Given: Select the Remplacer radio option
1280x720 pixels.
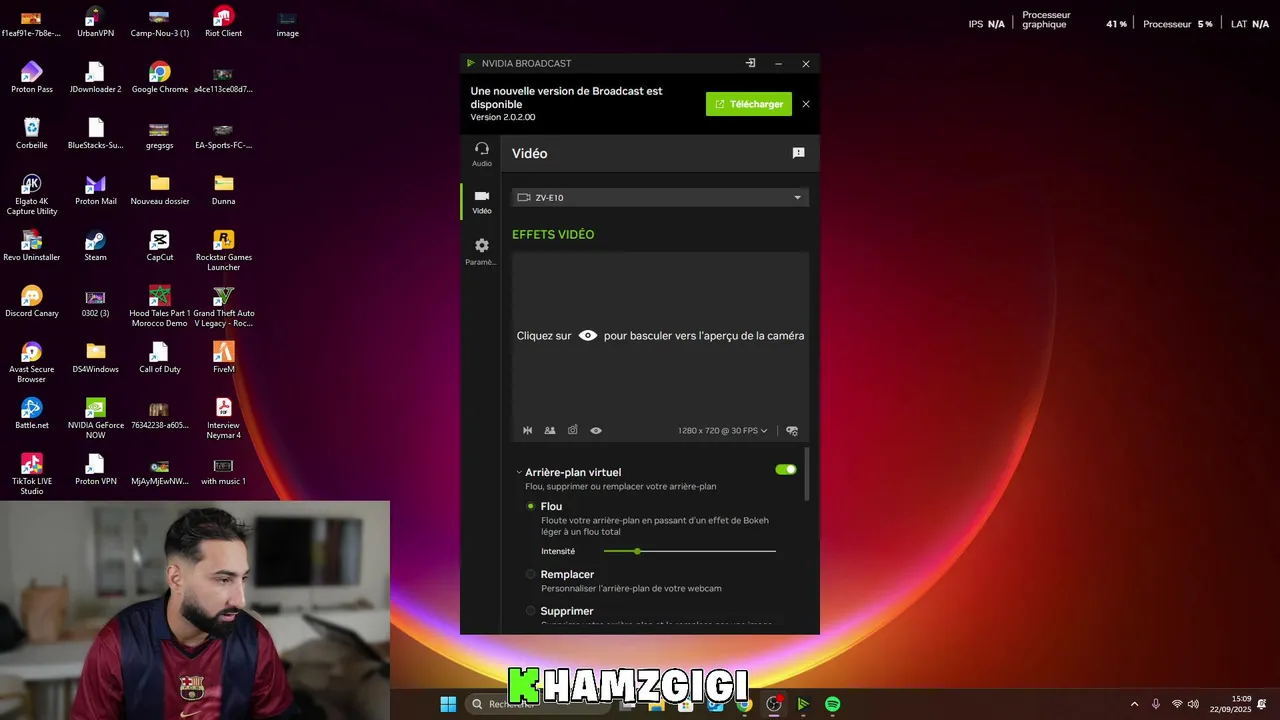Looking at the screenshot, I should (x=531, y=574).
